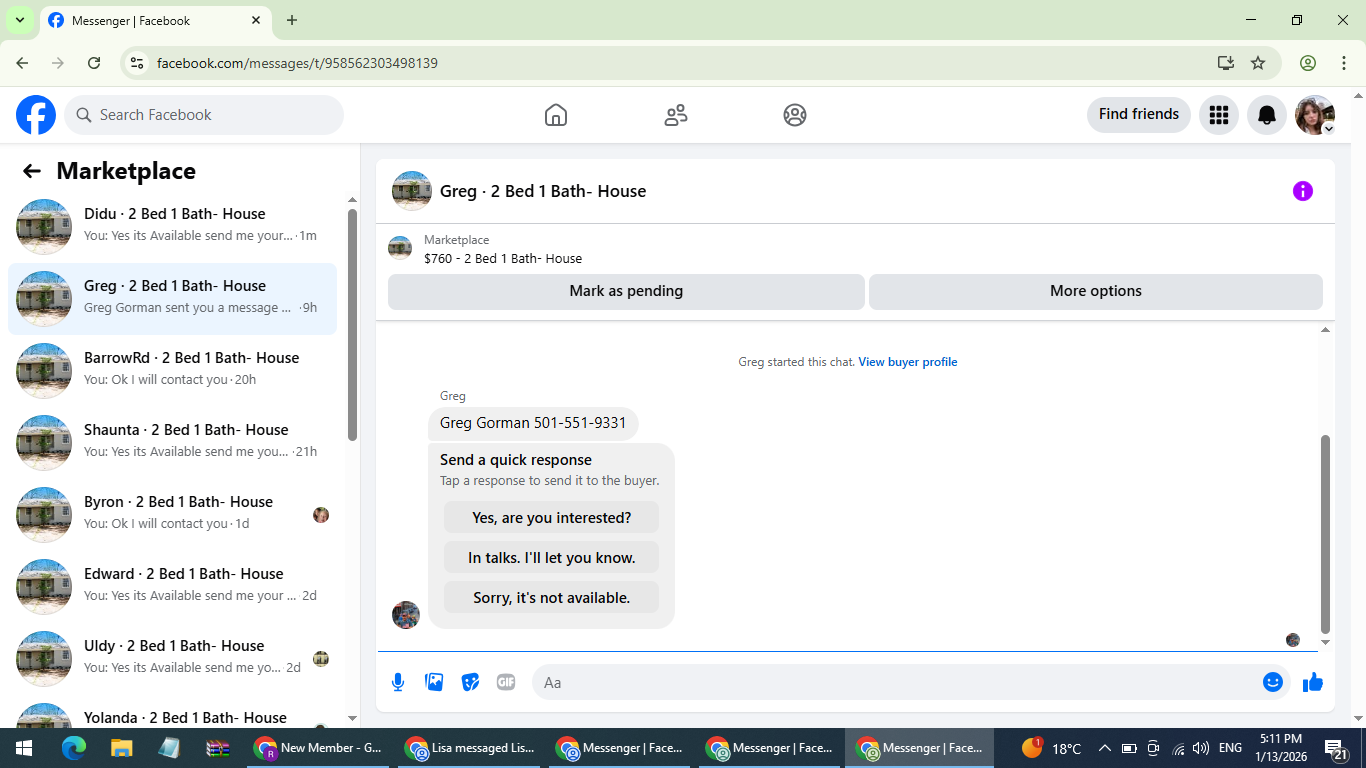Open the Friends icon in top navigation
Viewport: 1366px width, 768px height.
(676, 115)
